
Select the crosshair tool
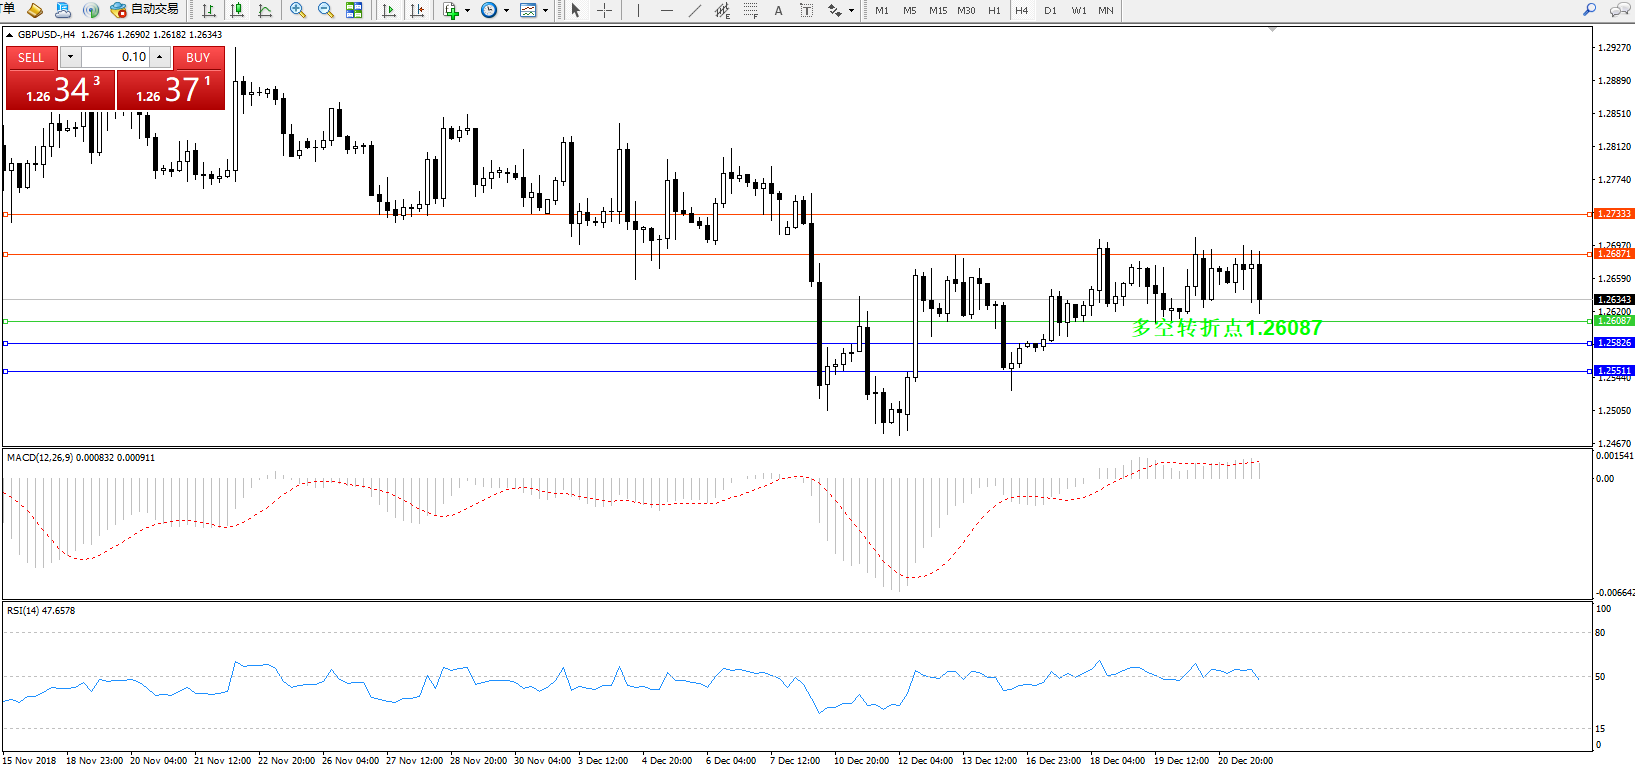point(604,10)
